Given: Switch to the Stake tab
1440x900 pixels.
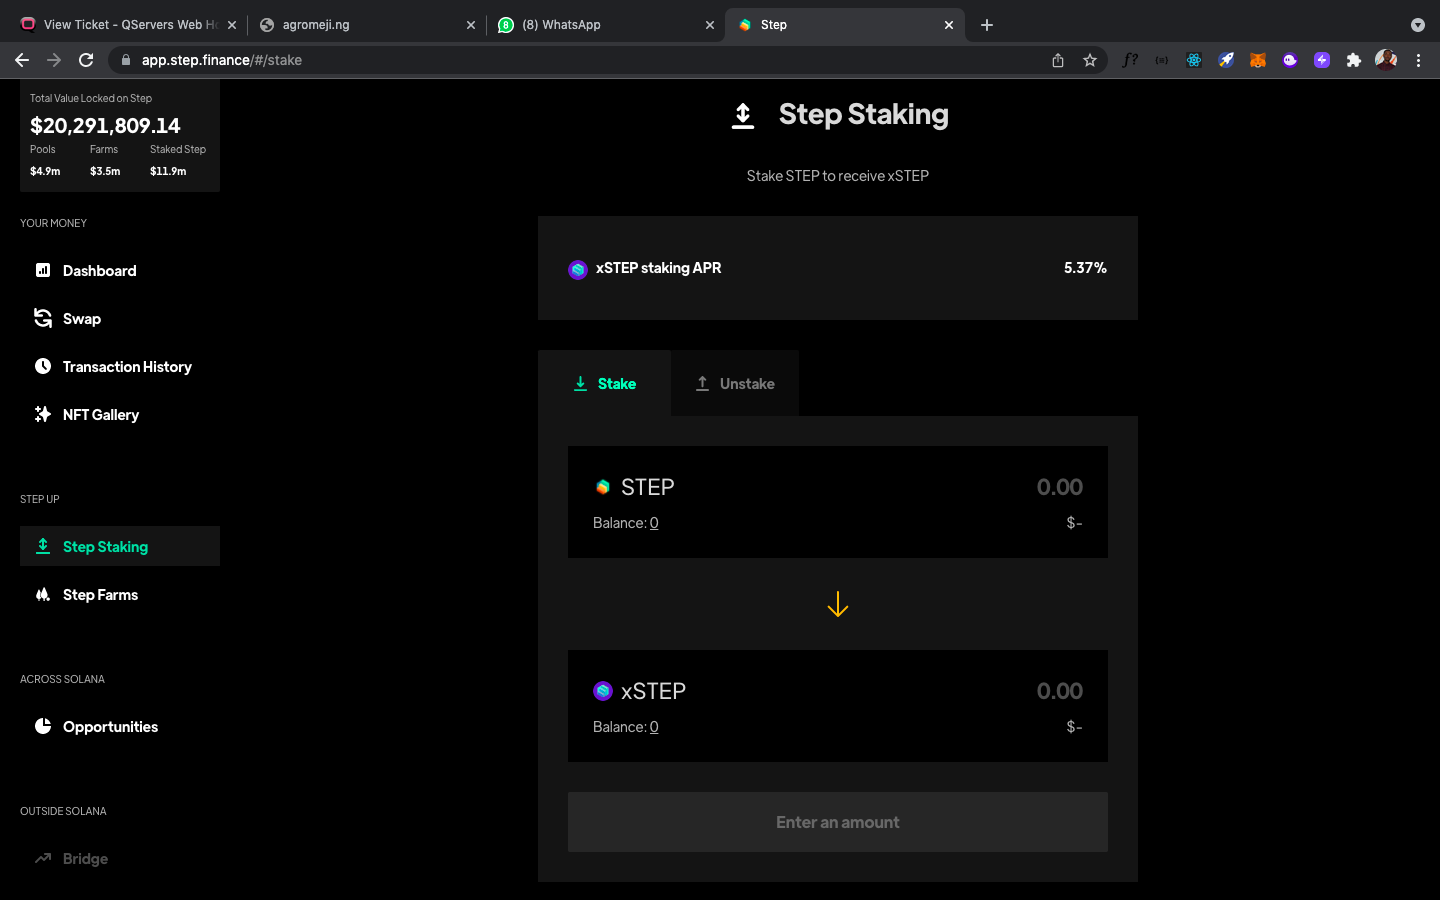Looking at the screenshot, I should pyautogui.click(x=605, y=383).
